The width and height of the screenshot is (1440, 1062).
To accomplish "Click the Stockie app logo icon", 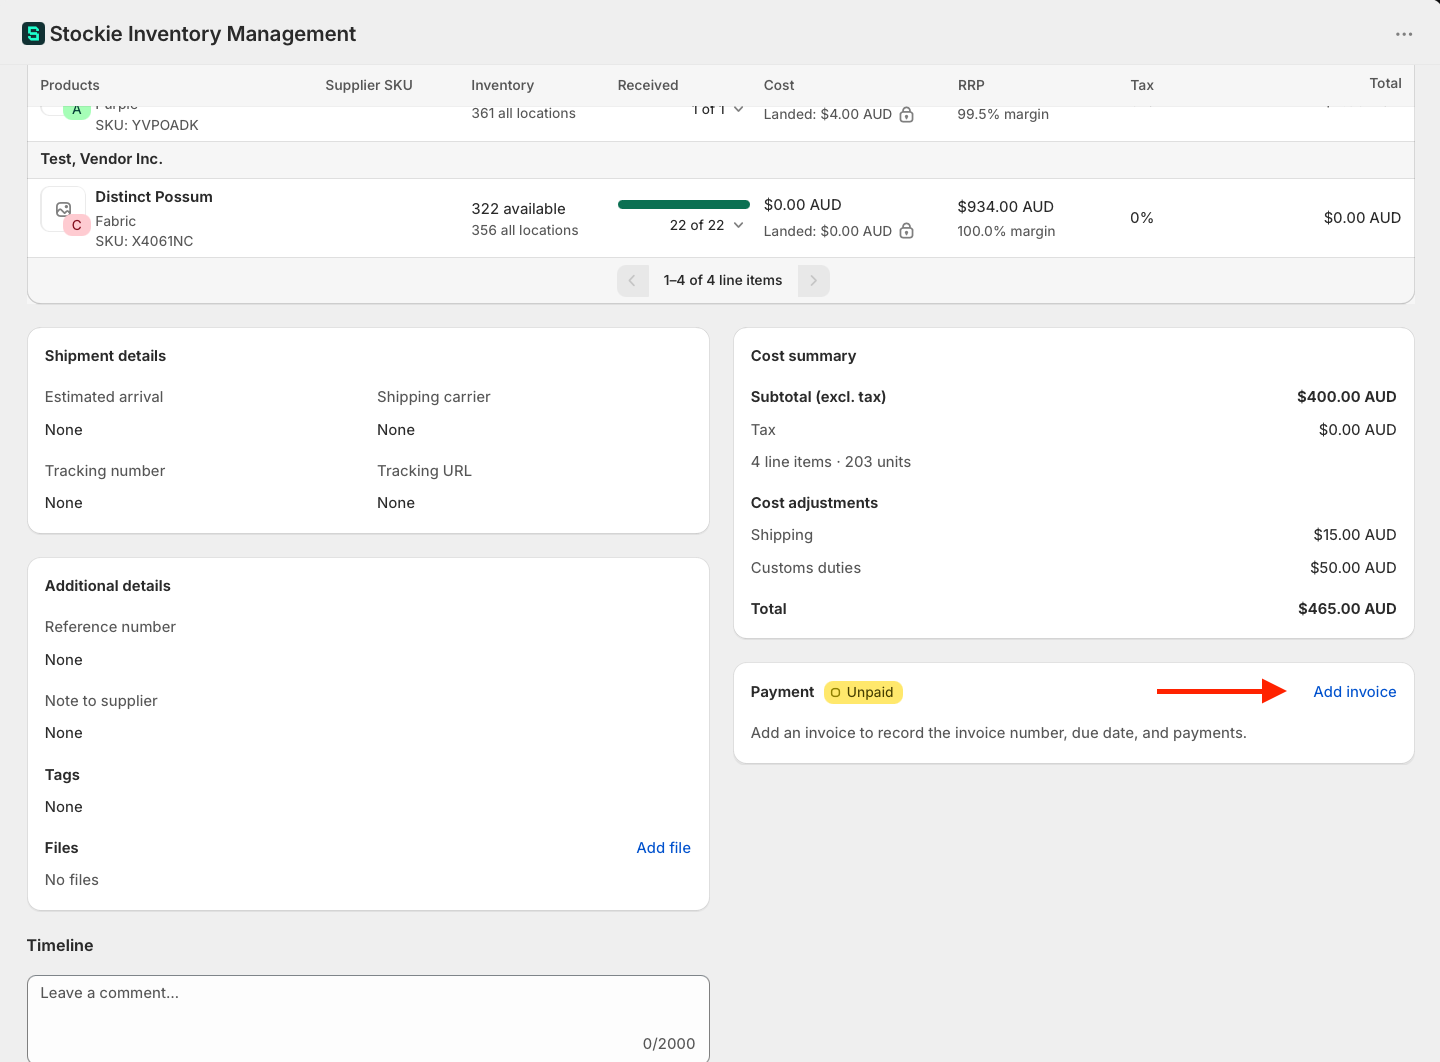I will [x=33, y=34].
